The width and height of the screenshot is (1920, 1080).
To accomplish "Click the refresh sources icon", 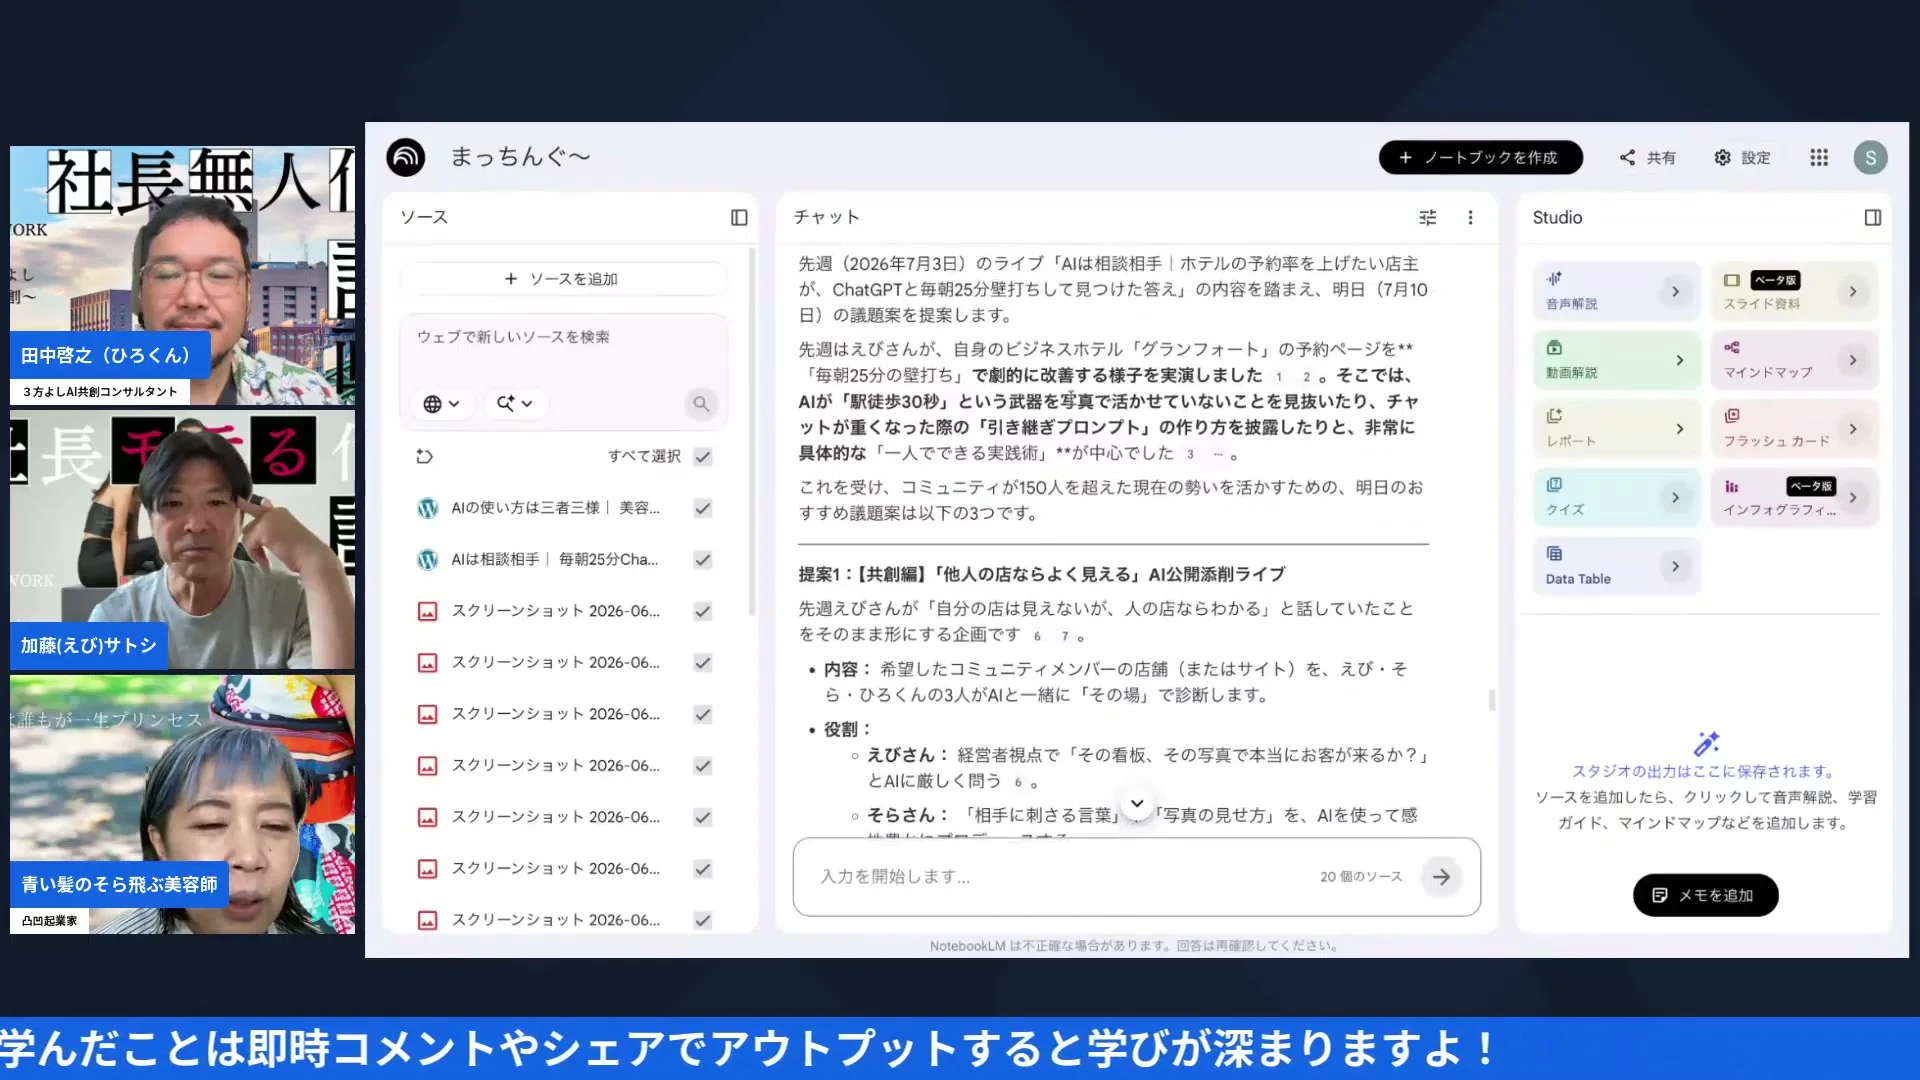I will (x=424, y=457).
